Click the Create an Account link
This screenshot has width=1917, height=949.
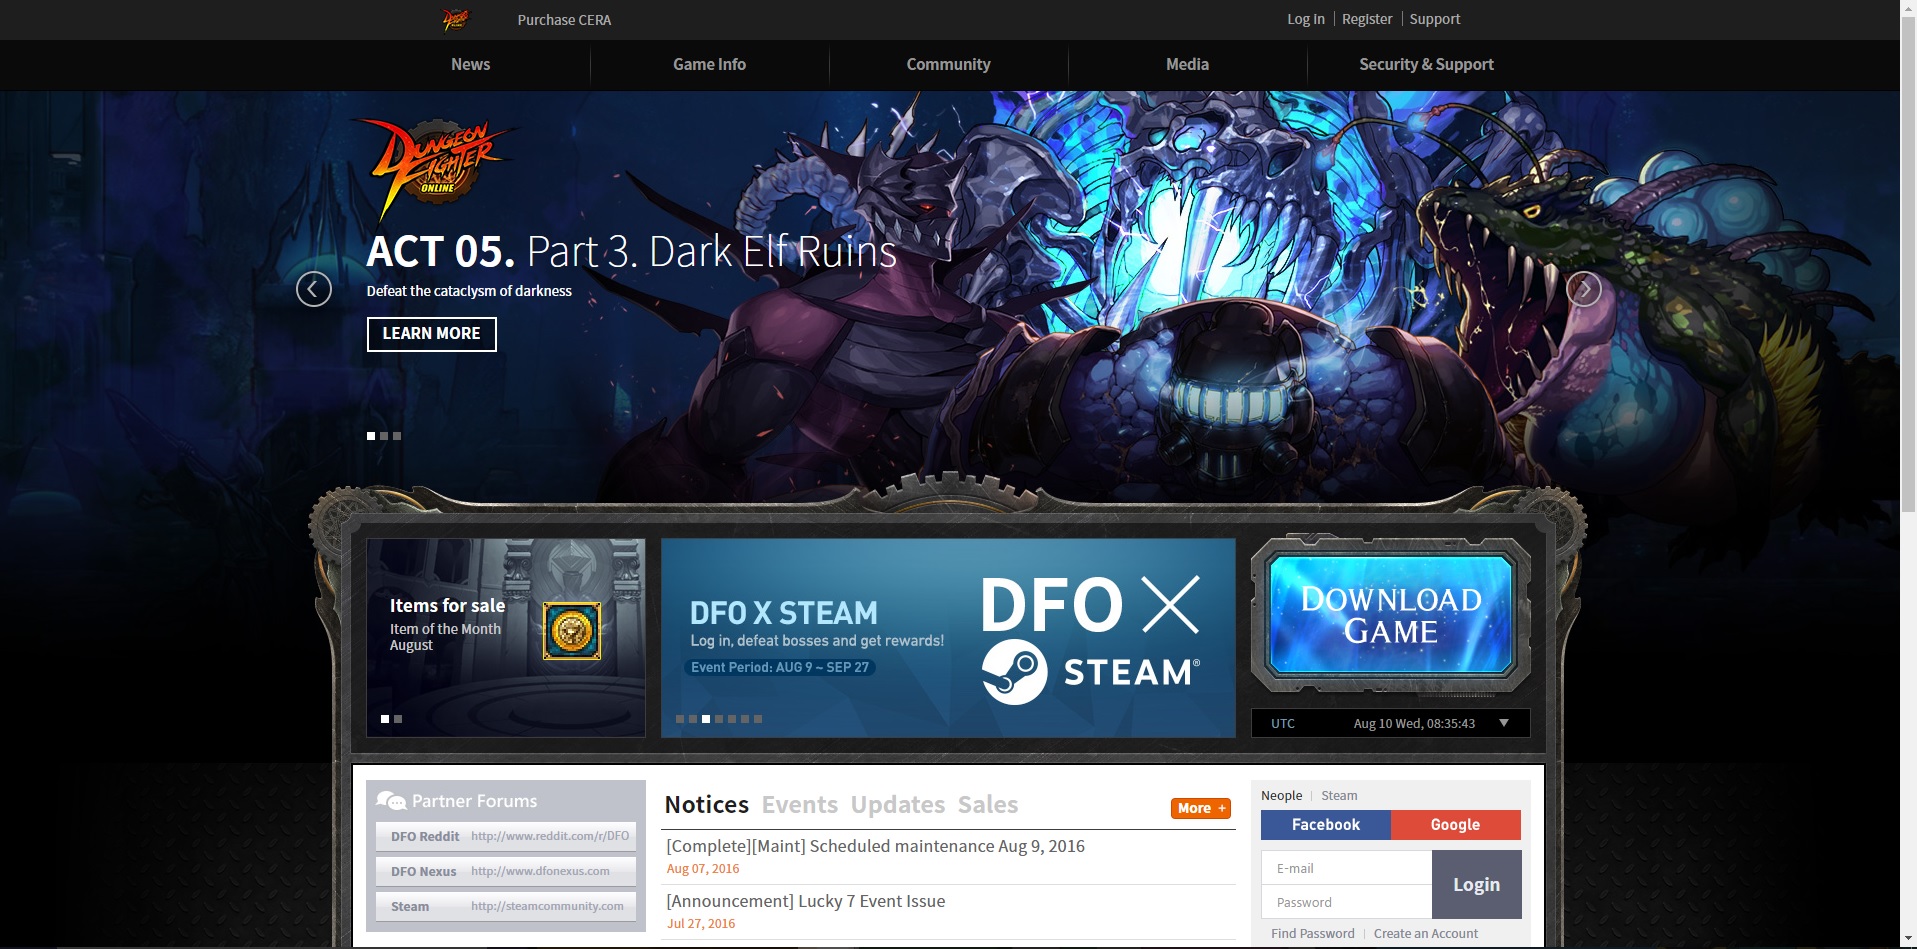[x=1425, y=934]
